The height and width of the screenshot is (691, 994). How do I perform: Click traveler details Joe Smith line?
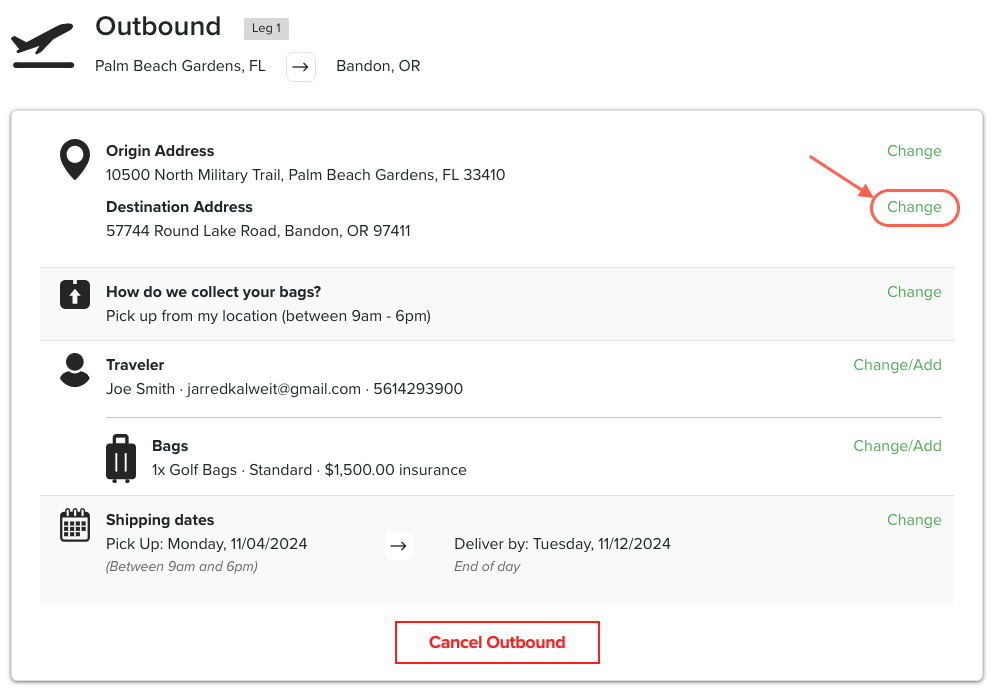pos(284,389)
